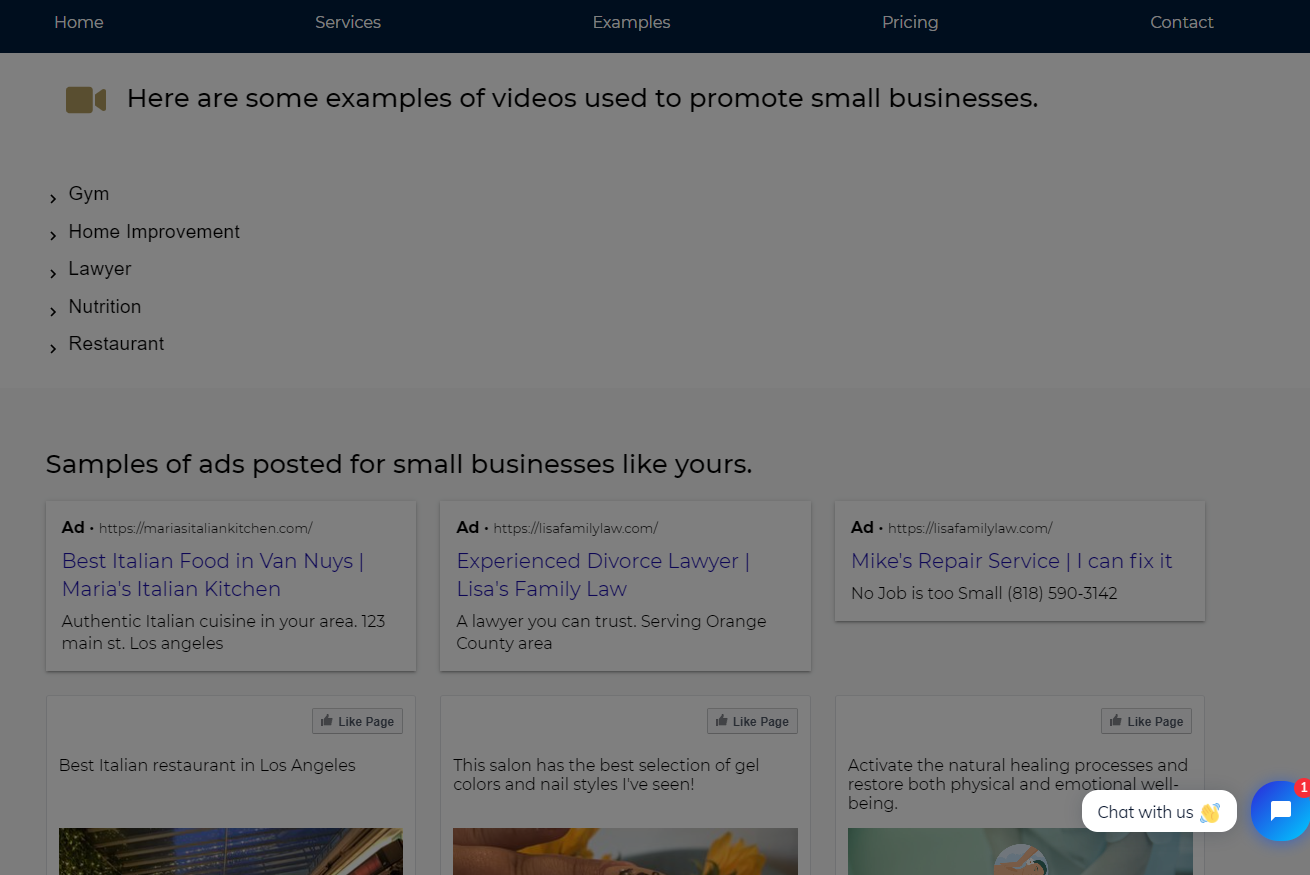Click the chevron next to Lawyer
Viewport: 1310px width, 875px height.
coord(53,274)
